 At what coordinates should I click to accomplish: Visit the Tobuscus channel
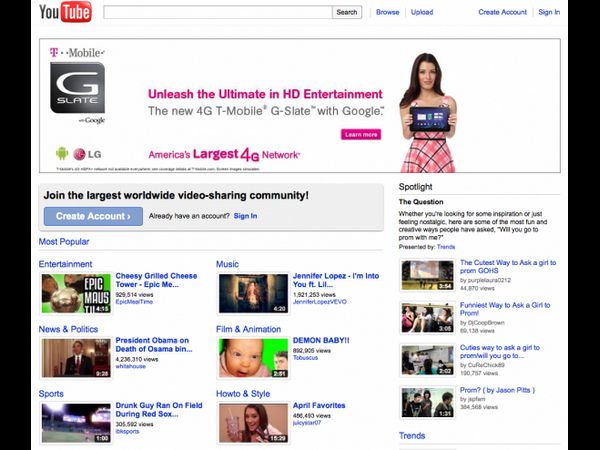pos(305,358)
